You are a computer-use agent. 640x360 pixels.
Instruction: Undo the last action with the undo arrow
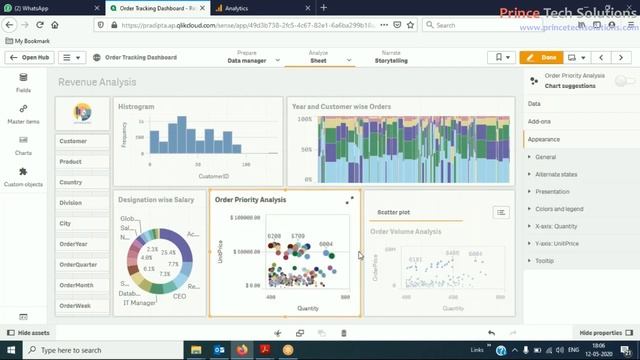pos(491,333)
